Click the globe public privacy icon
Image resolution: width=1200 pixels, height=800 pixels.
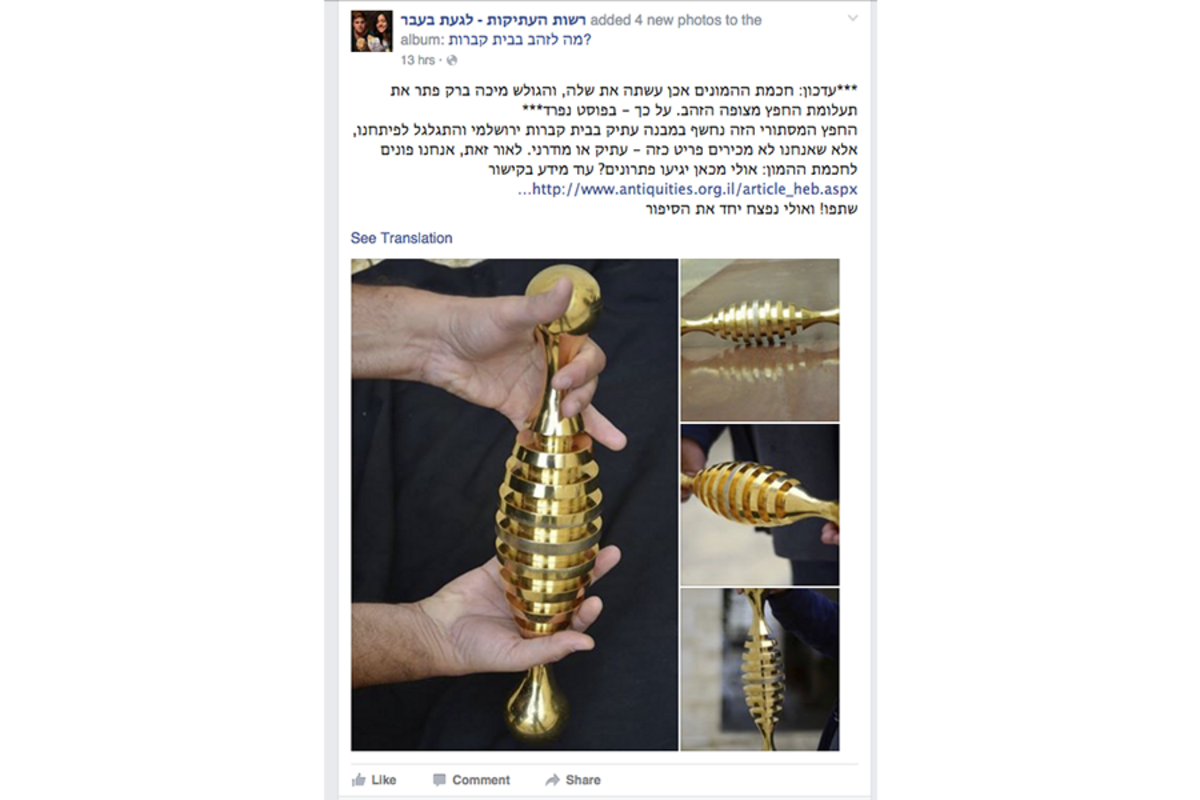[453, 61]
